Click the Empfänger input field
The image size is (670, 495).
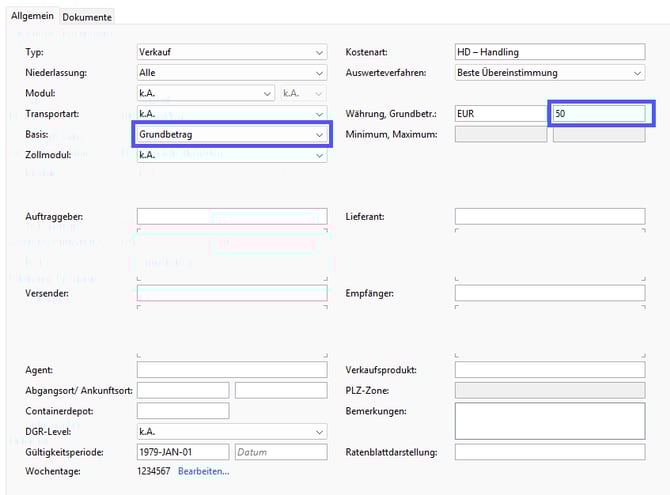pyautogui.click(x=549, y=293)
